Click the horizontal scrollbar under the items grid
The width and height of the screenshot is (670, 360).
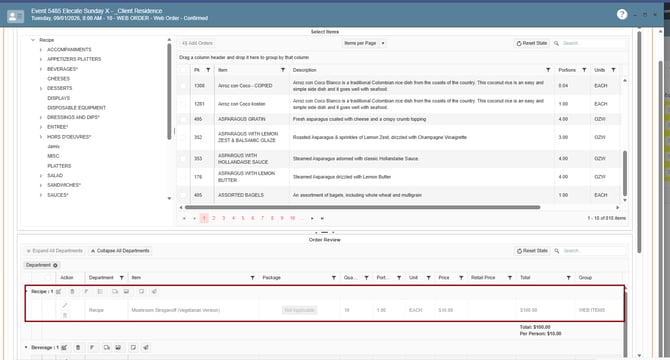pyautogui.click(x=362, y=208)
